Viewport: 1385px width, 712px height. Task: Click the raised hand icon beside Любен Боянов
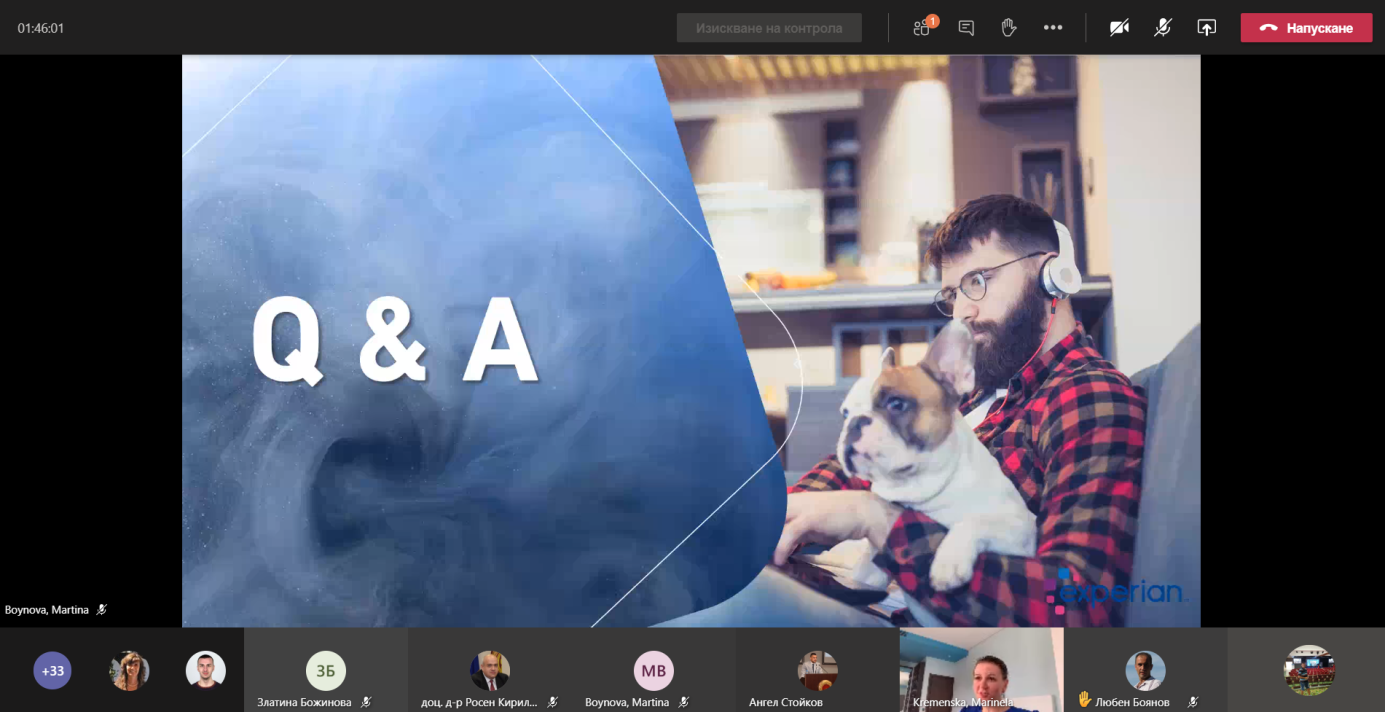click(1084, 701)
